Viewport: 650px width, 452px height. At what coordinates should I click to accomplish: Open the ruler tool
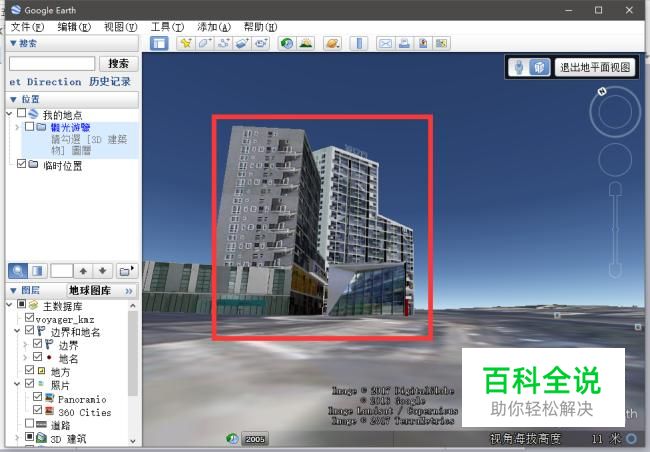[359, 43]
